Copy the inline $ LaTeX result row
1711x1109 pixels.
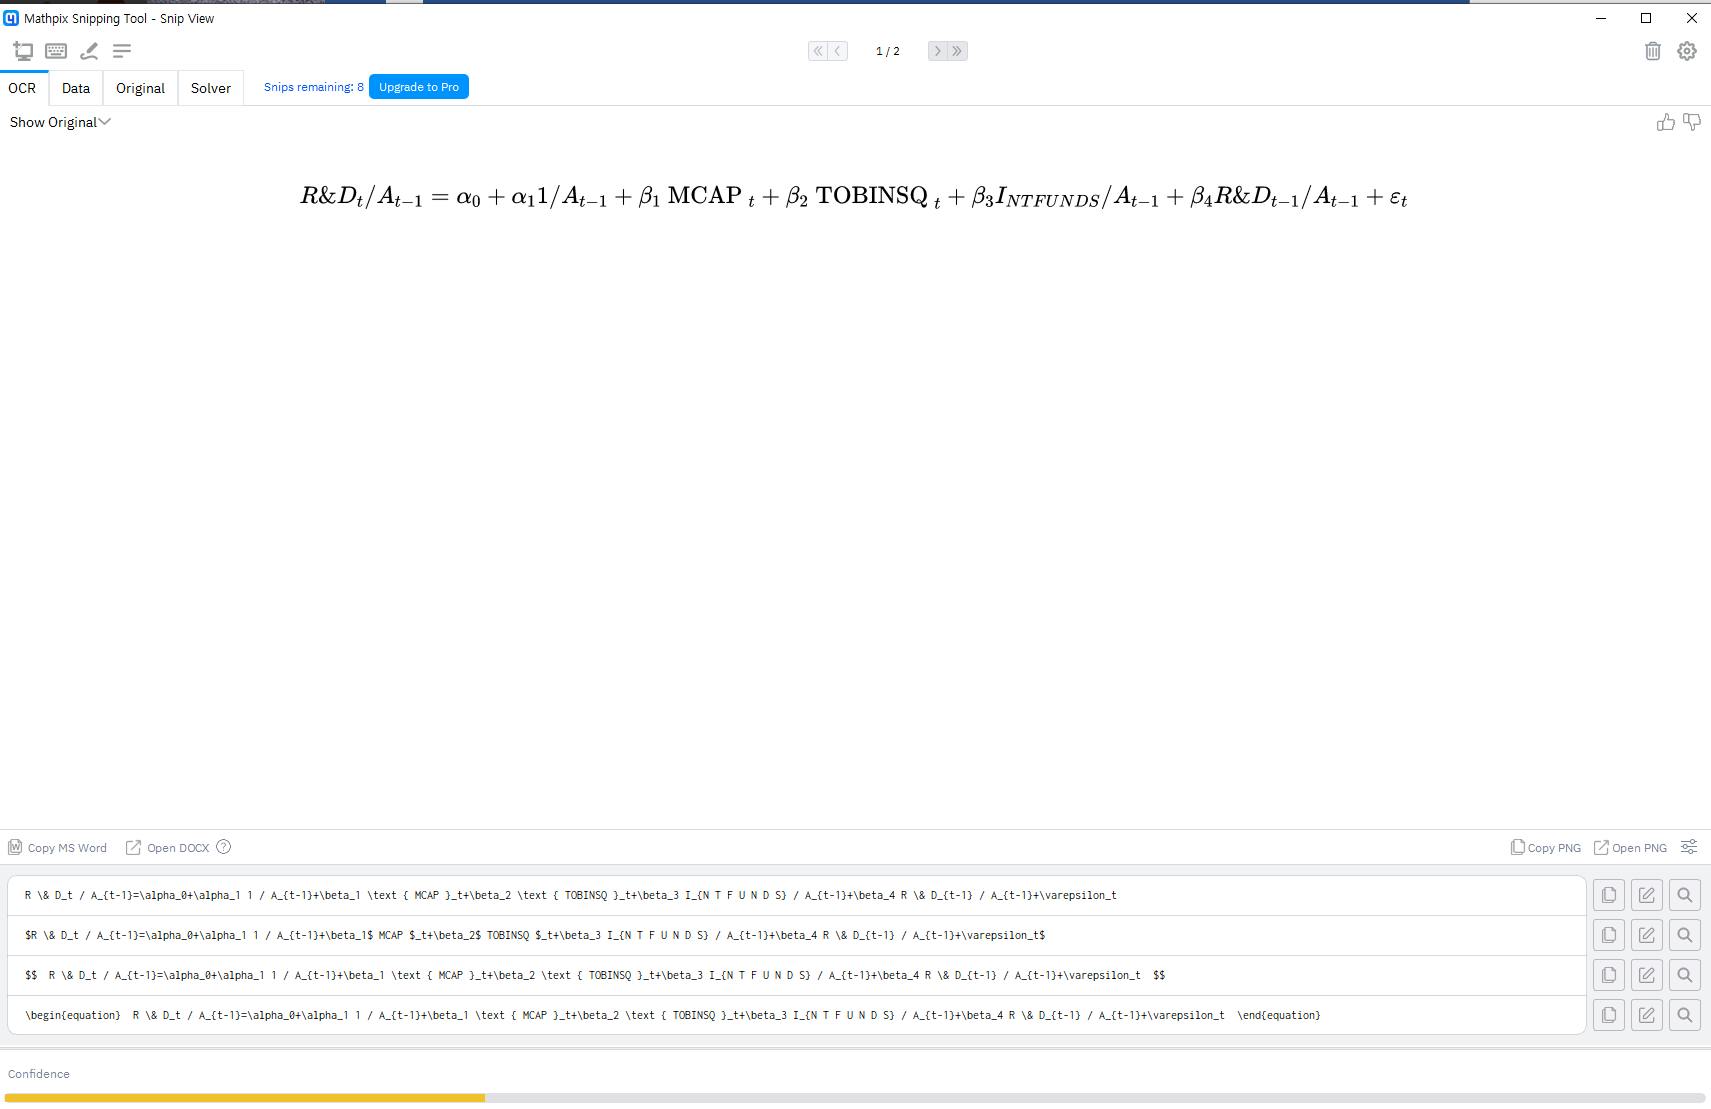point(1609,935)
